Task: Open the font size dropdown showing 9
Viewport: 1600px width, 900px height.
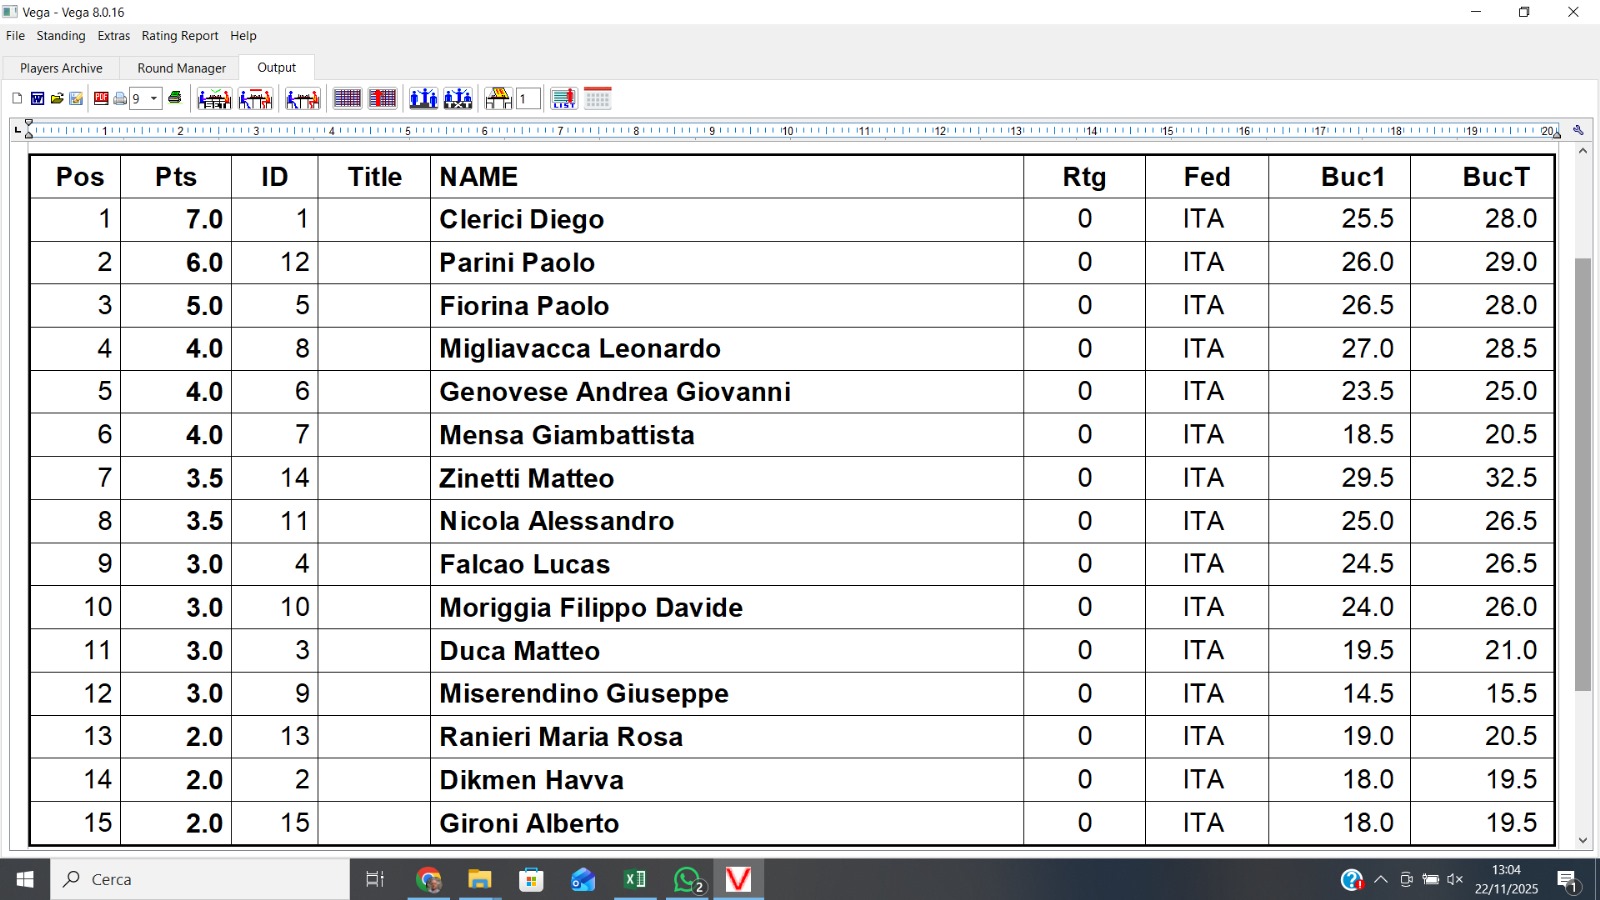Action: pos(154,99)
